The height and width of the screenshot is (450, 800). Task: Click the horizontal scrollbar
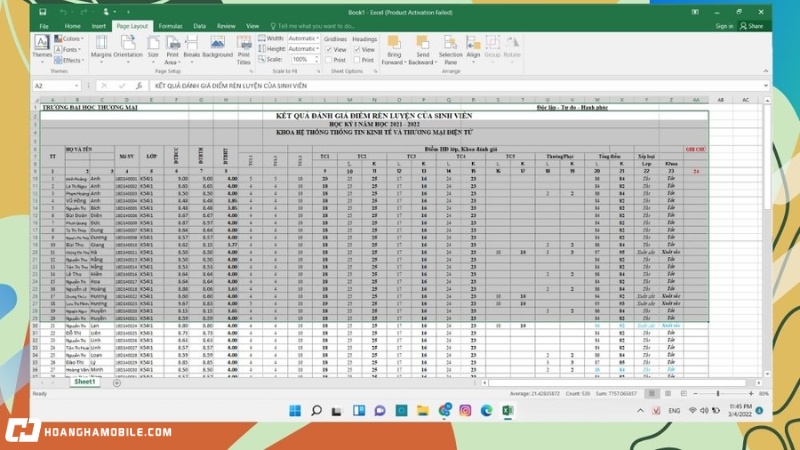click(x=617, y=383)
